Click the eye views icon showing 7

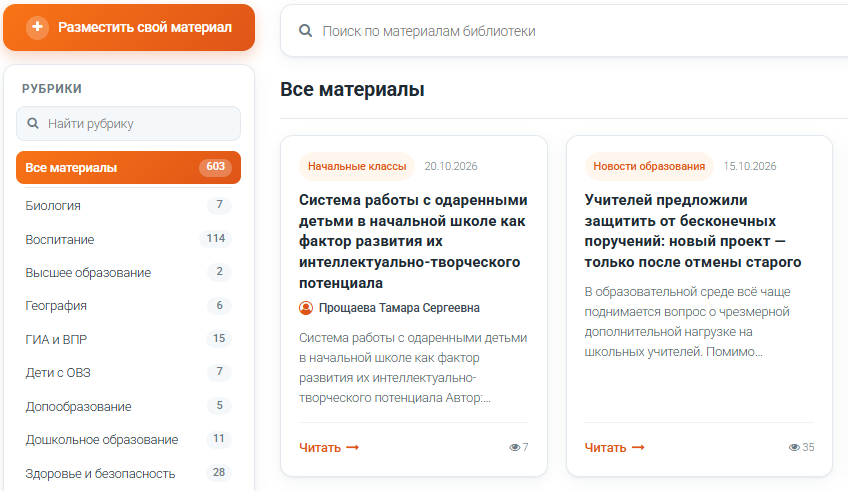pos(514,447)
